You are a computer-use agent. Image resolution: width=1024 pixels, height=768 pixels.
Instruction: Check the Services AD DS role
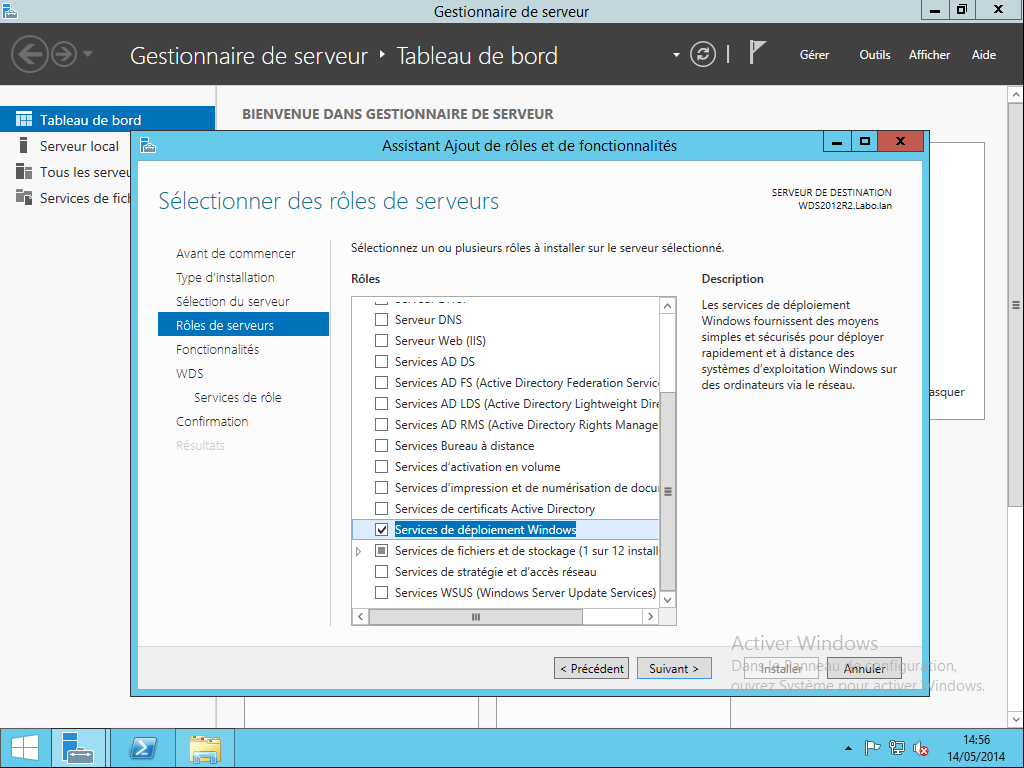381,362
